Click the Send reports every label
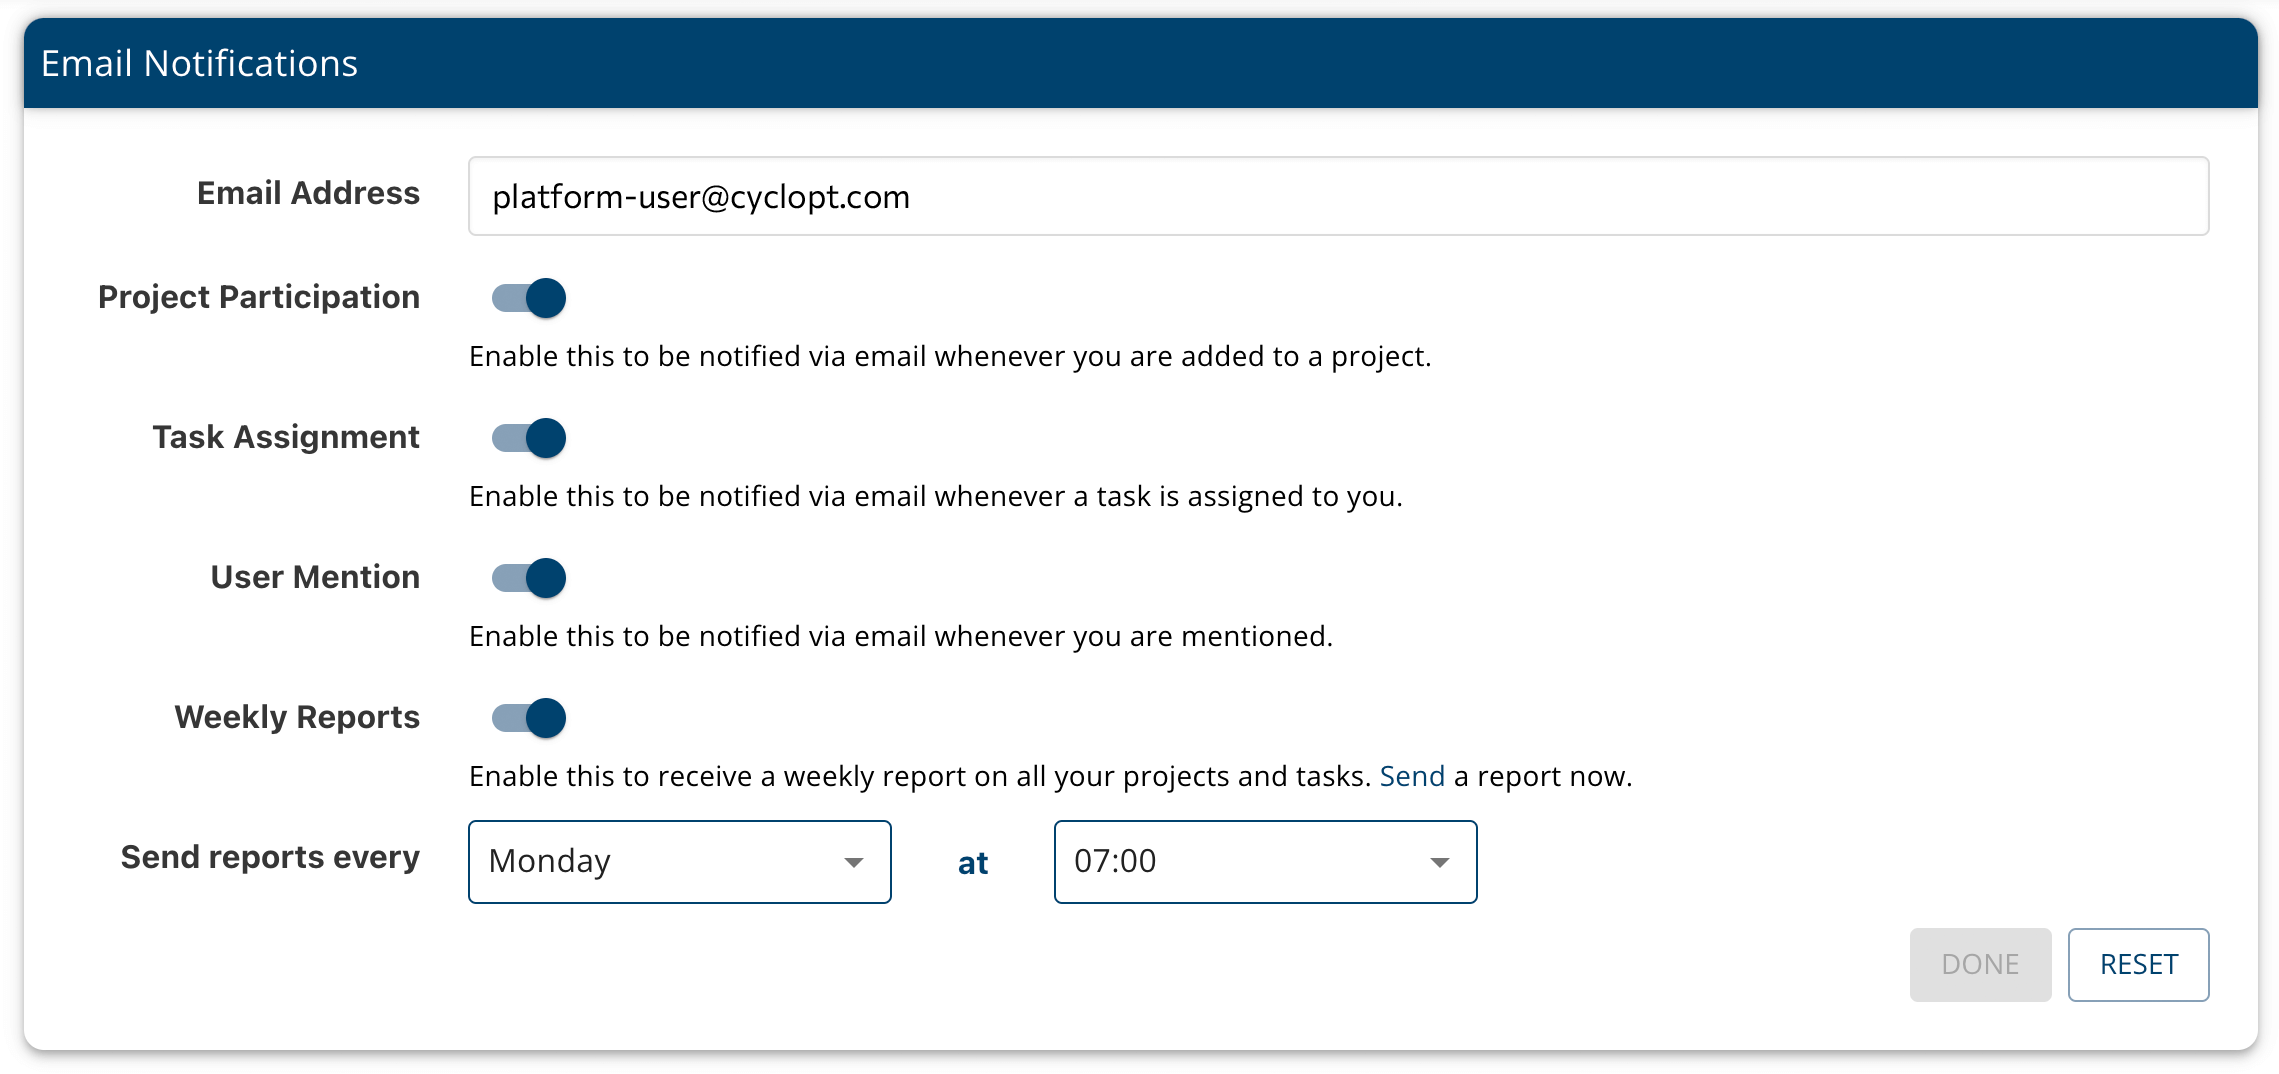Image resolution: width=2279 pixels, height=1074 pixels. tap(270, 857)
